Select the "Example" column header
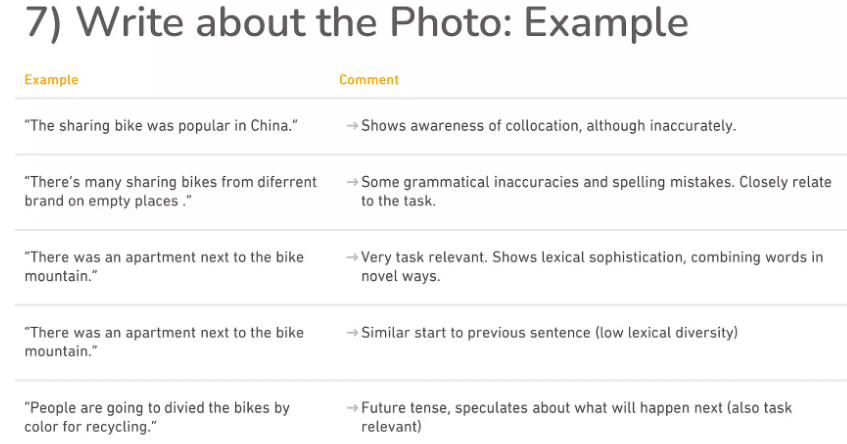This screenshot has width=847, height=444. pyautogui.click(x=51, y=80)
